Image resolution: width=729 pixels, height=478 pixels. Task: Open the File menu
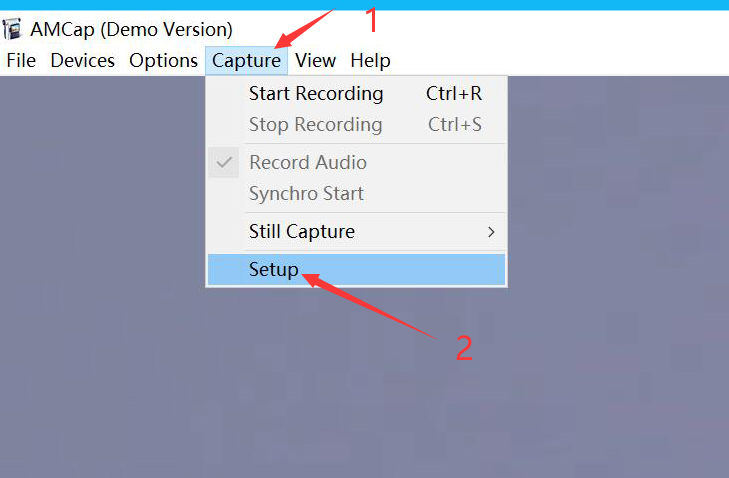[21, 60]
